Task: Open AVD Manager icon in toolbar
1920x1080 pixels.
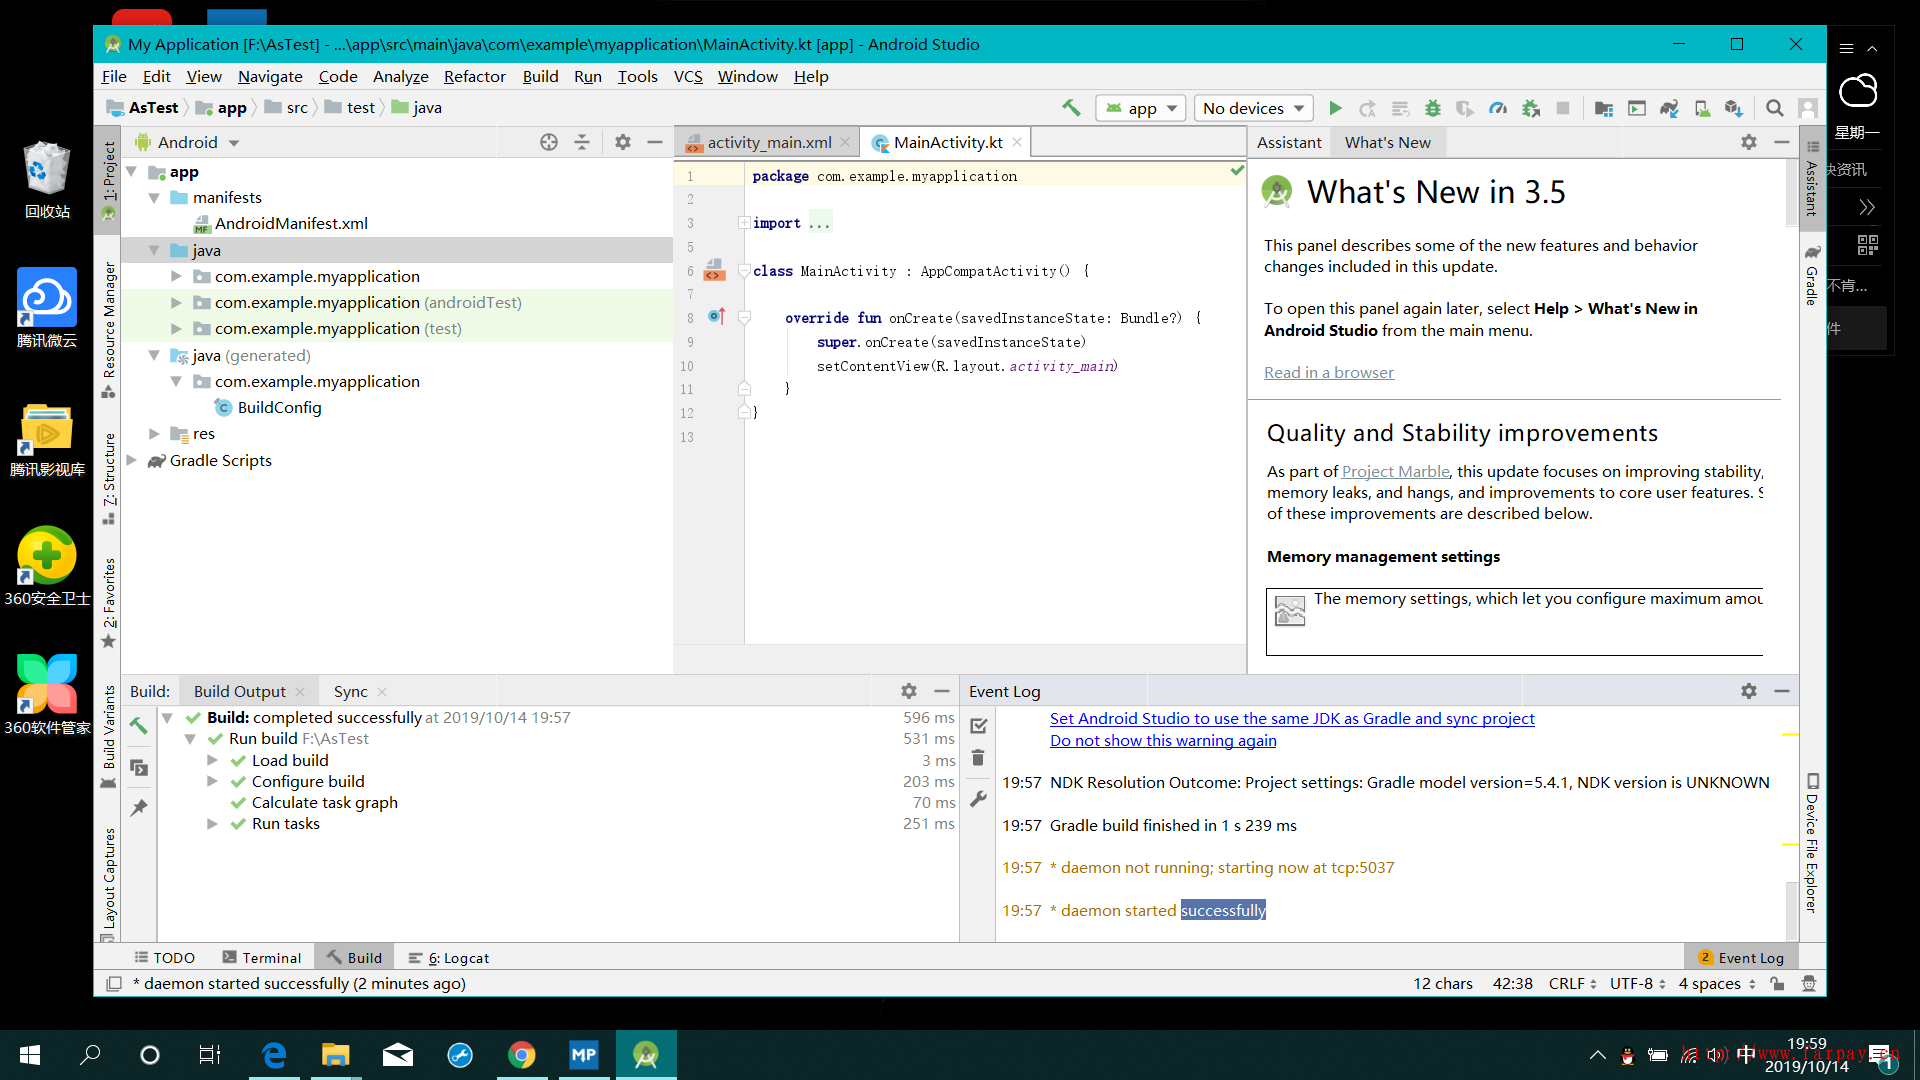Action: click(1702, 108)
